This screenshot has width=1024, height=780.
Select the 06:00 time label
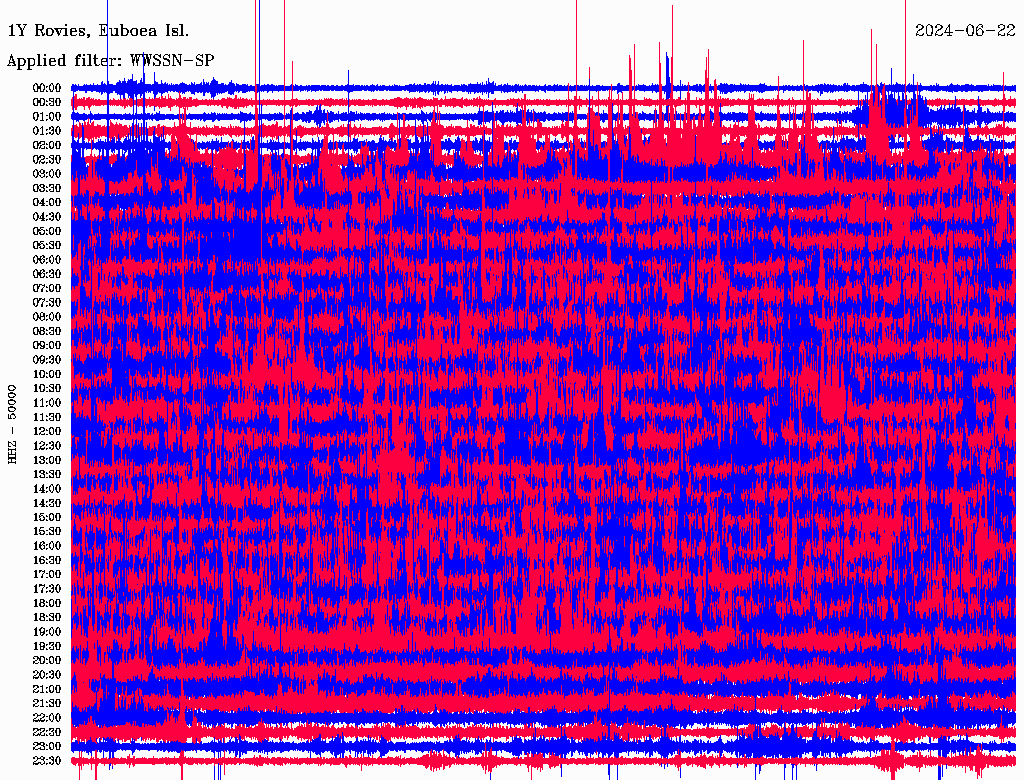[47, 259]
